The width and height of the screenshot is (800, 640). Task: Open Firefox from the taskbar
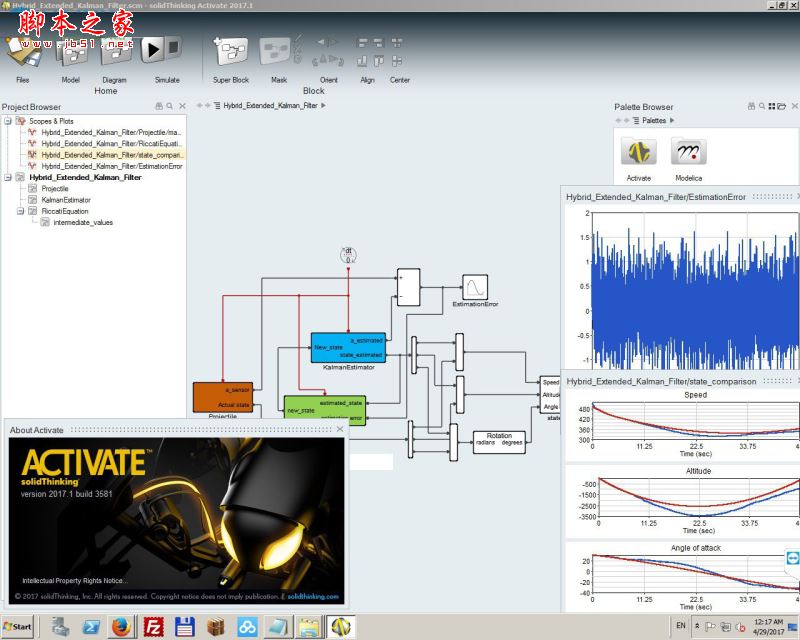121,627
